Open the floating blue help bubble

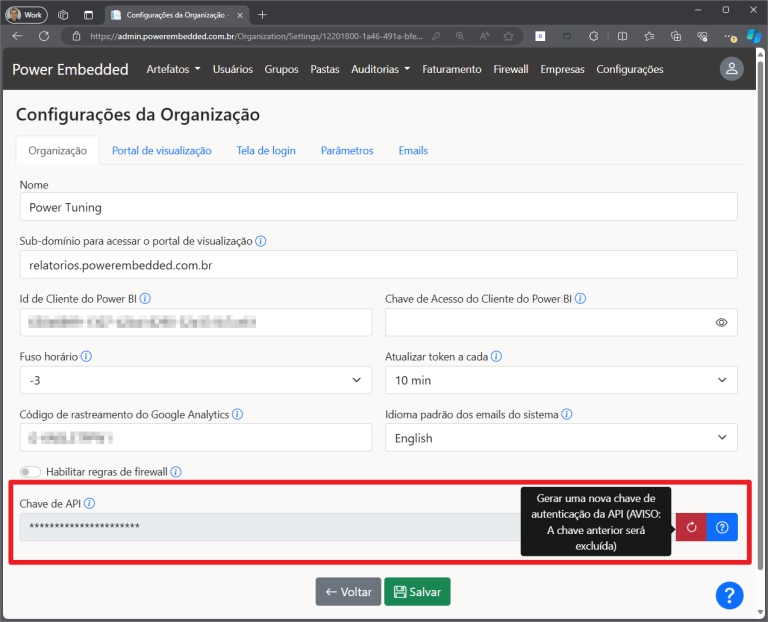pyautogui.click(x=729, y=594)
